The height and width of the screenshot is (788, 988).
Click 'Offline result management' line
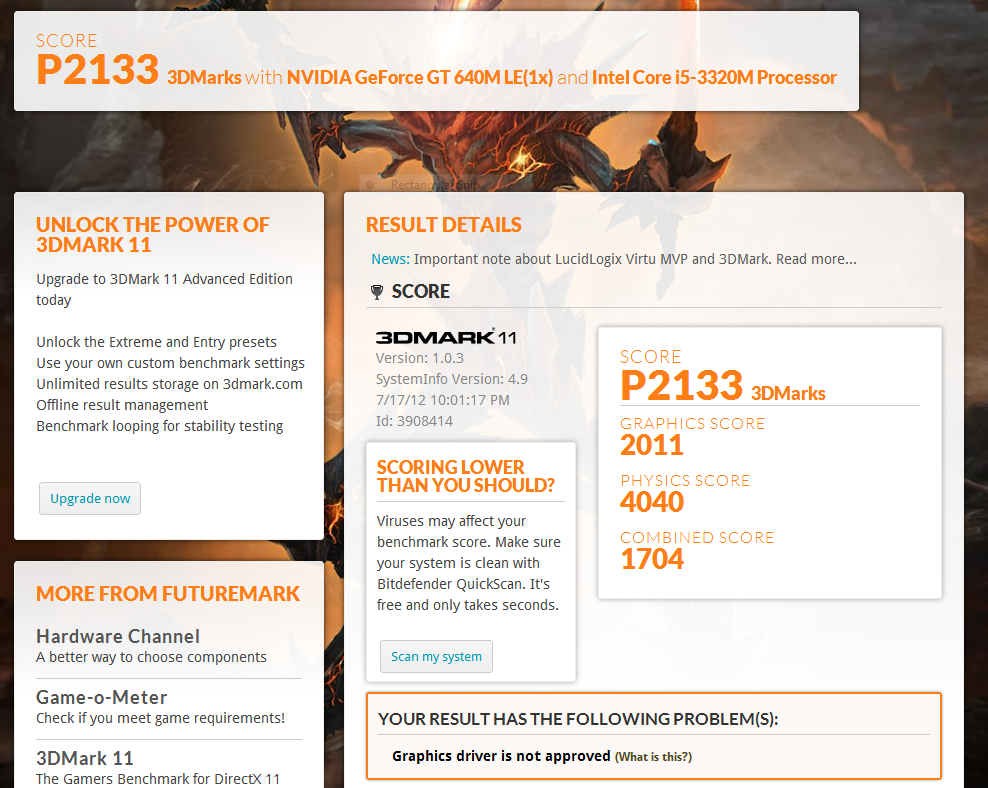click(x=122, y=405)
